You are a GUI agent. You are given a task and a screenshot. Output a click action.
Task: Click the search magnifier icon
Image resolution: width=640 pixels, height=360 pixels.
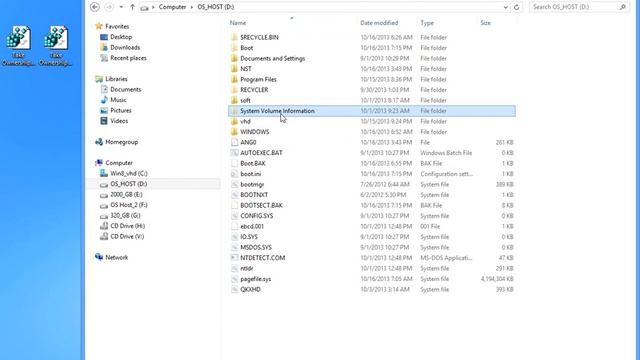point(623,7)
